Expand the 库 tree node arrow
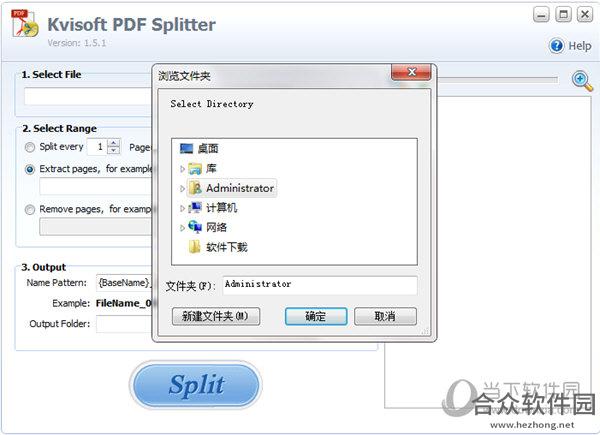Screen dimensions: 600x435 pos(183,169)
